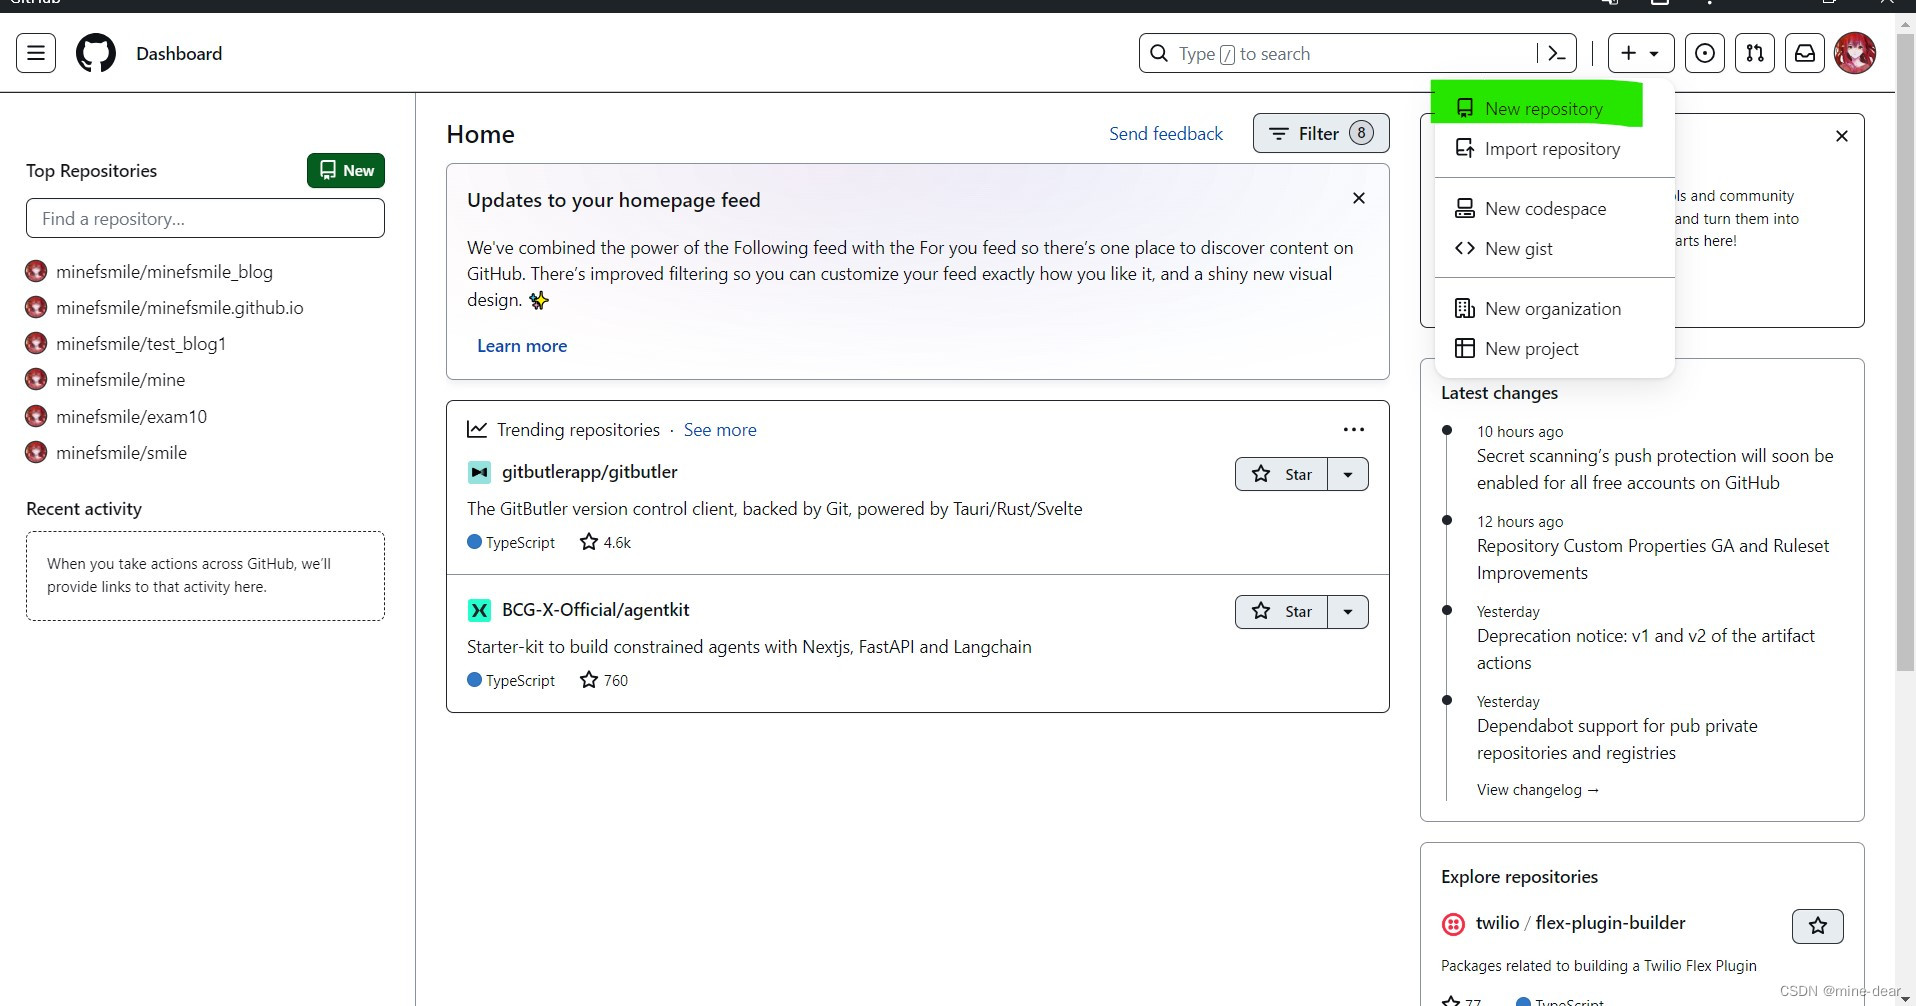The image size is (1916, 1006).
Task: Open BCG-X-Official/agentkit repository link
Action: (596, 610)
